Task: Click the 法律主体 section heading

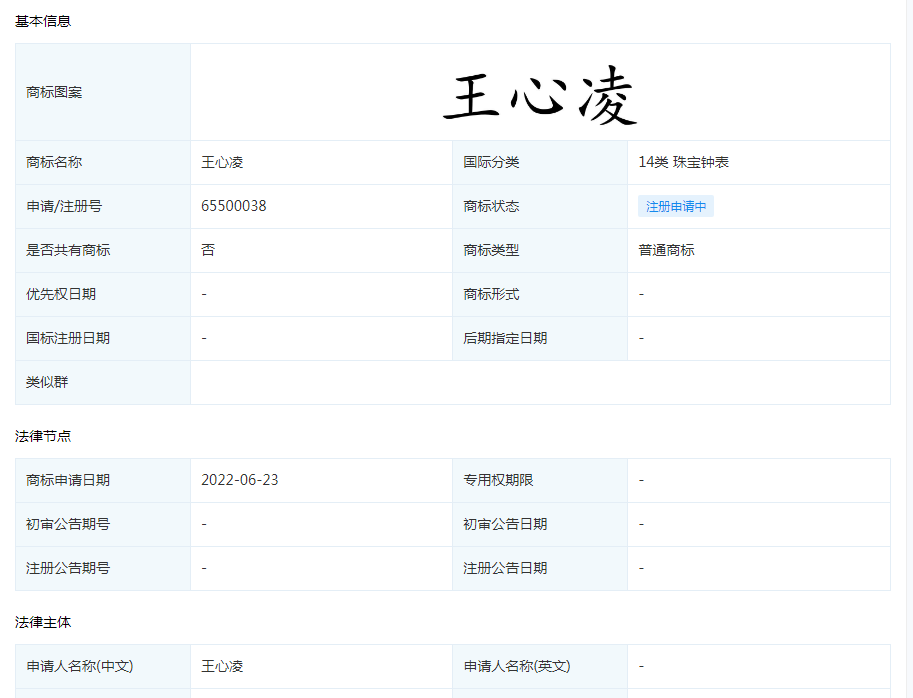Action: coord(43,622)
